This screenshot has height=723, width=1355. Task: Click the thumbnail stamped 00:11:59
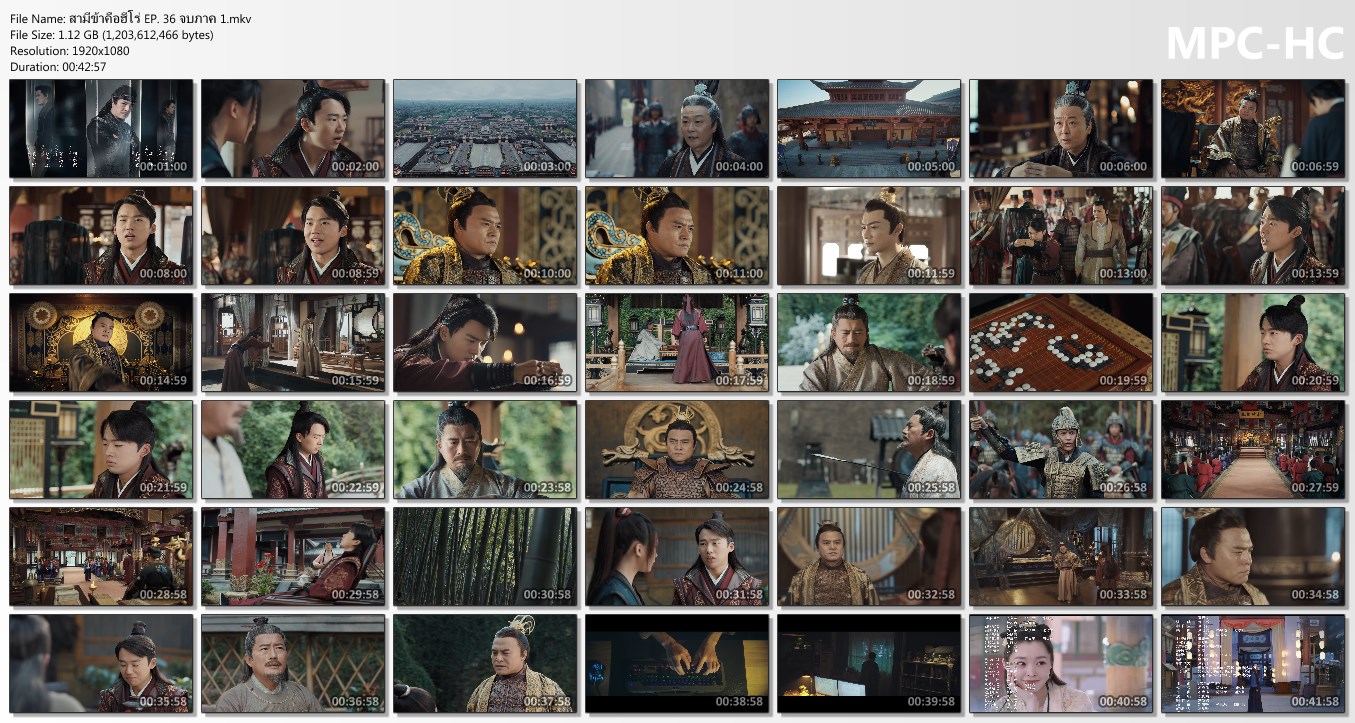tap(869, 236)
